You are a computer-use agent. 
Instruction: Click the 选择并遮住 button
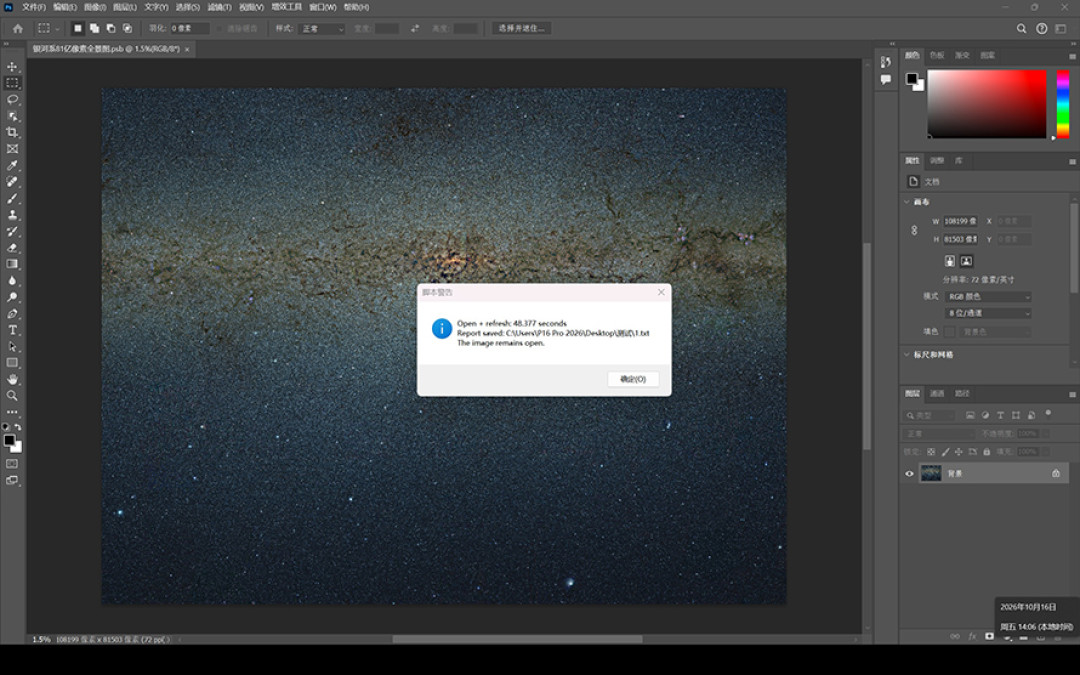coord(521,29)
